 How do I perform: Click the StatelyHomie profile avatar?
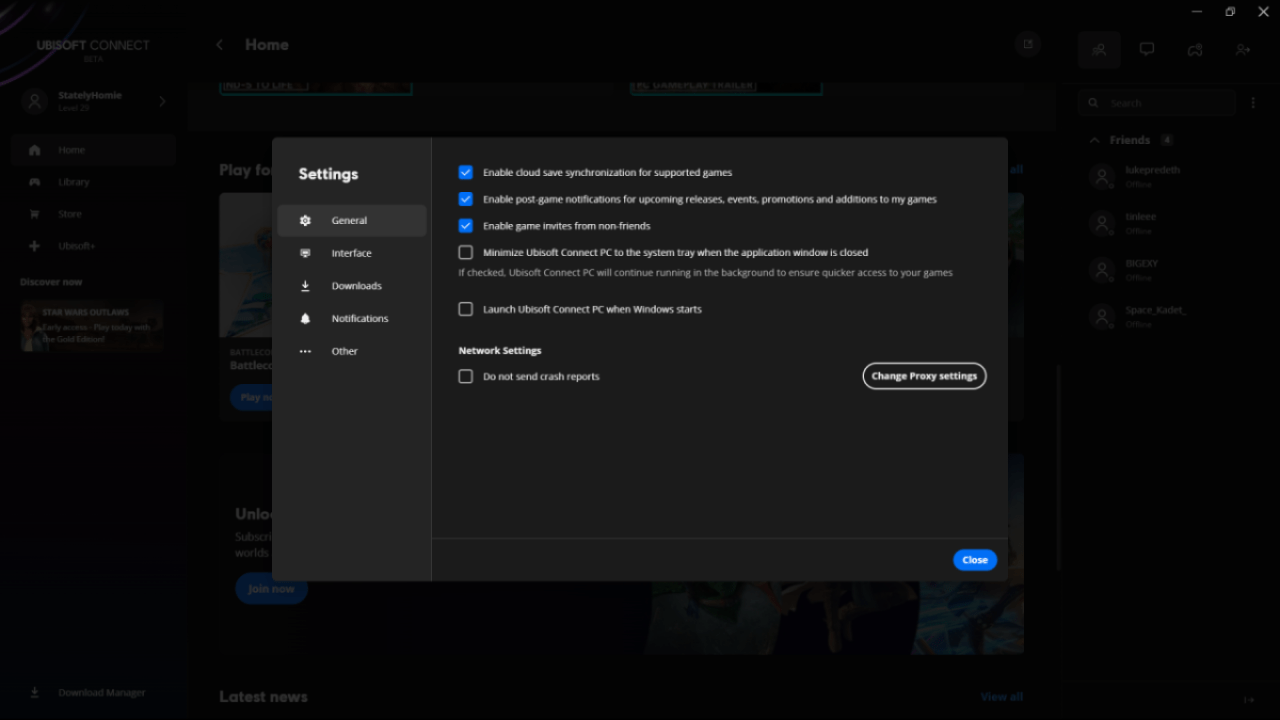coord(35,101)
